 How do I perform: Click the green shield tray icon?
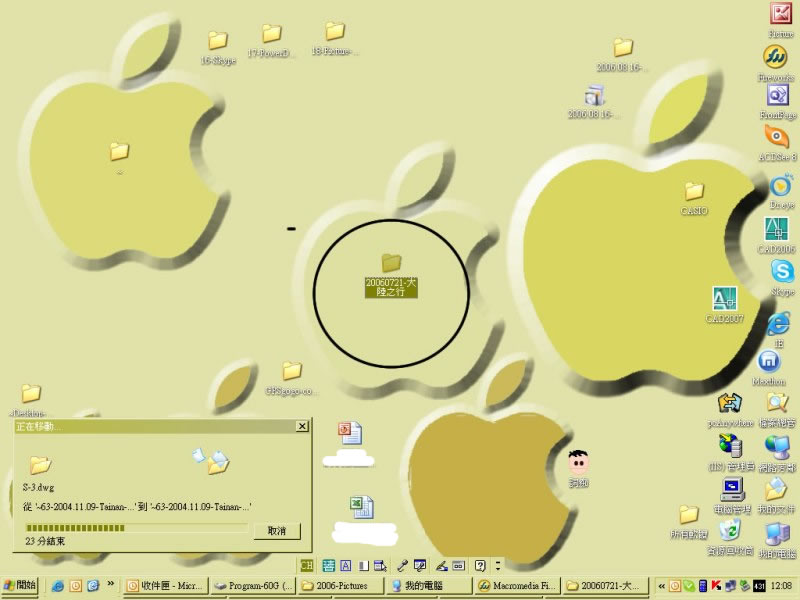click(x=688, y=586)
